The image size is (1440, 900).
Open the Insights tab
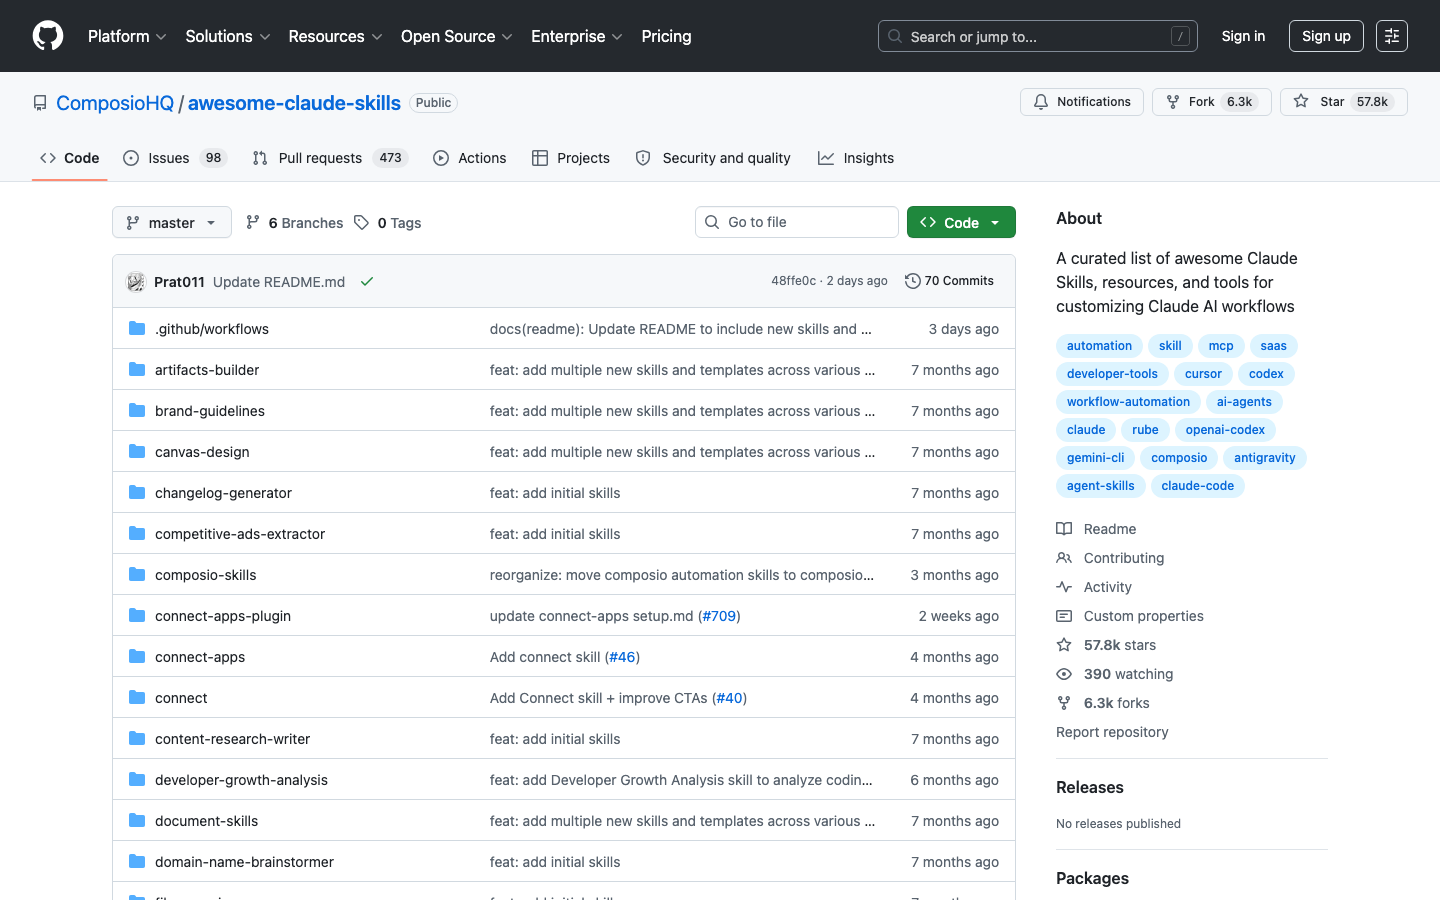coord(856,158)
